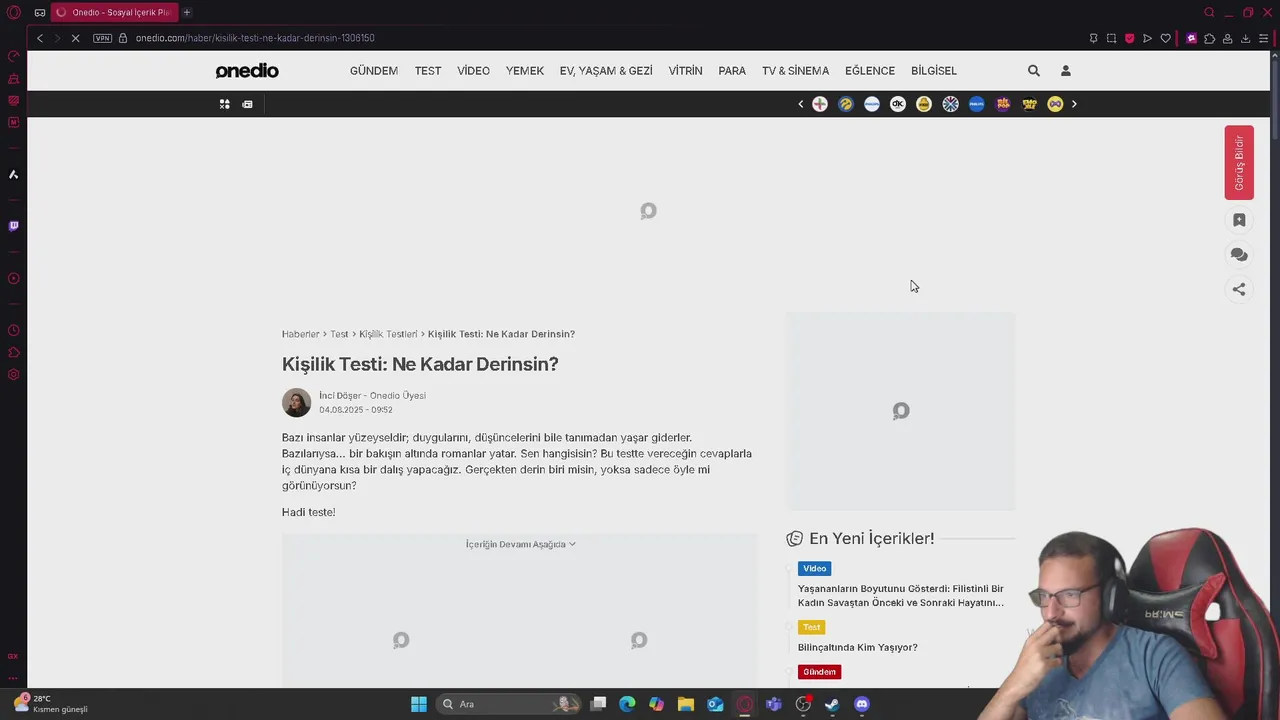Click the Kişilik Testleri breadcrumb link
The height and width of the screenshot is (720, 1280).
pos(388,334)
